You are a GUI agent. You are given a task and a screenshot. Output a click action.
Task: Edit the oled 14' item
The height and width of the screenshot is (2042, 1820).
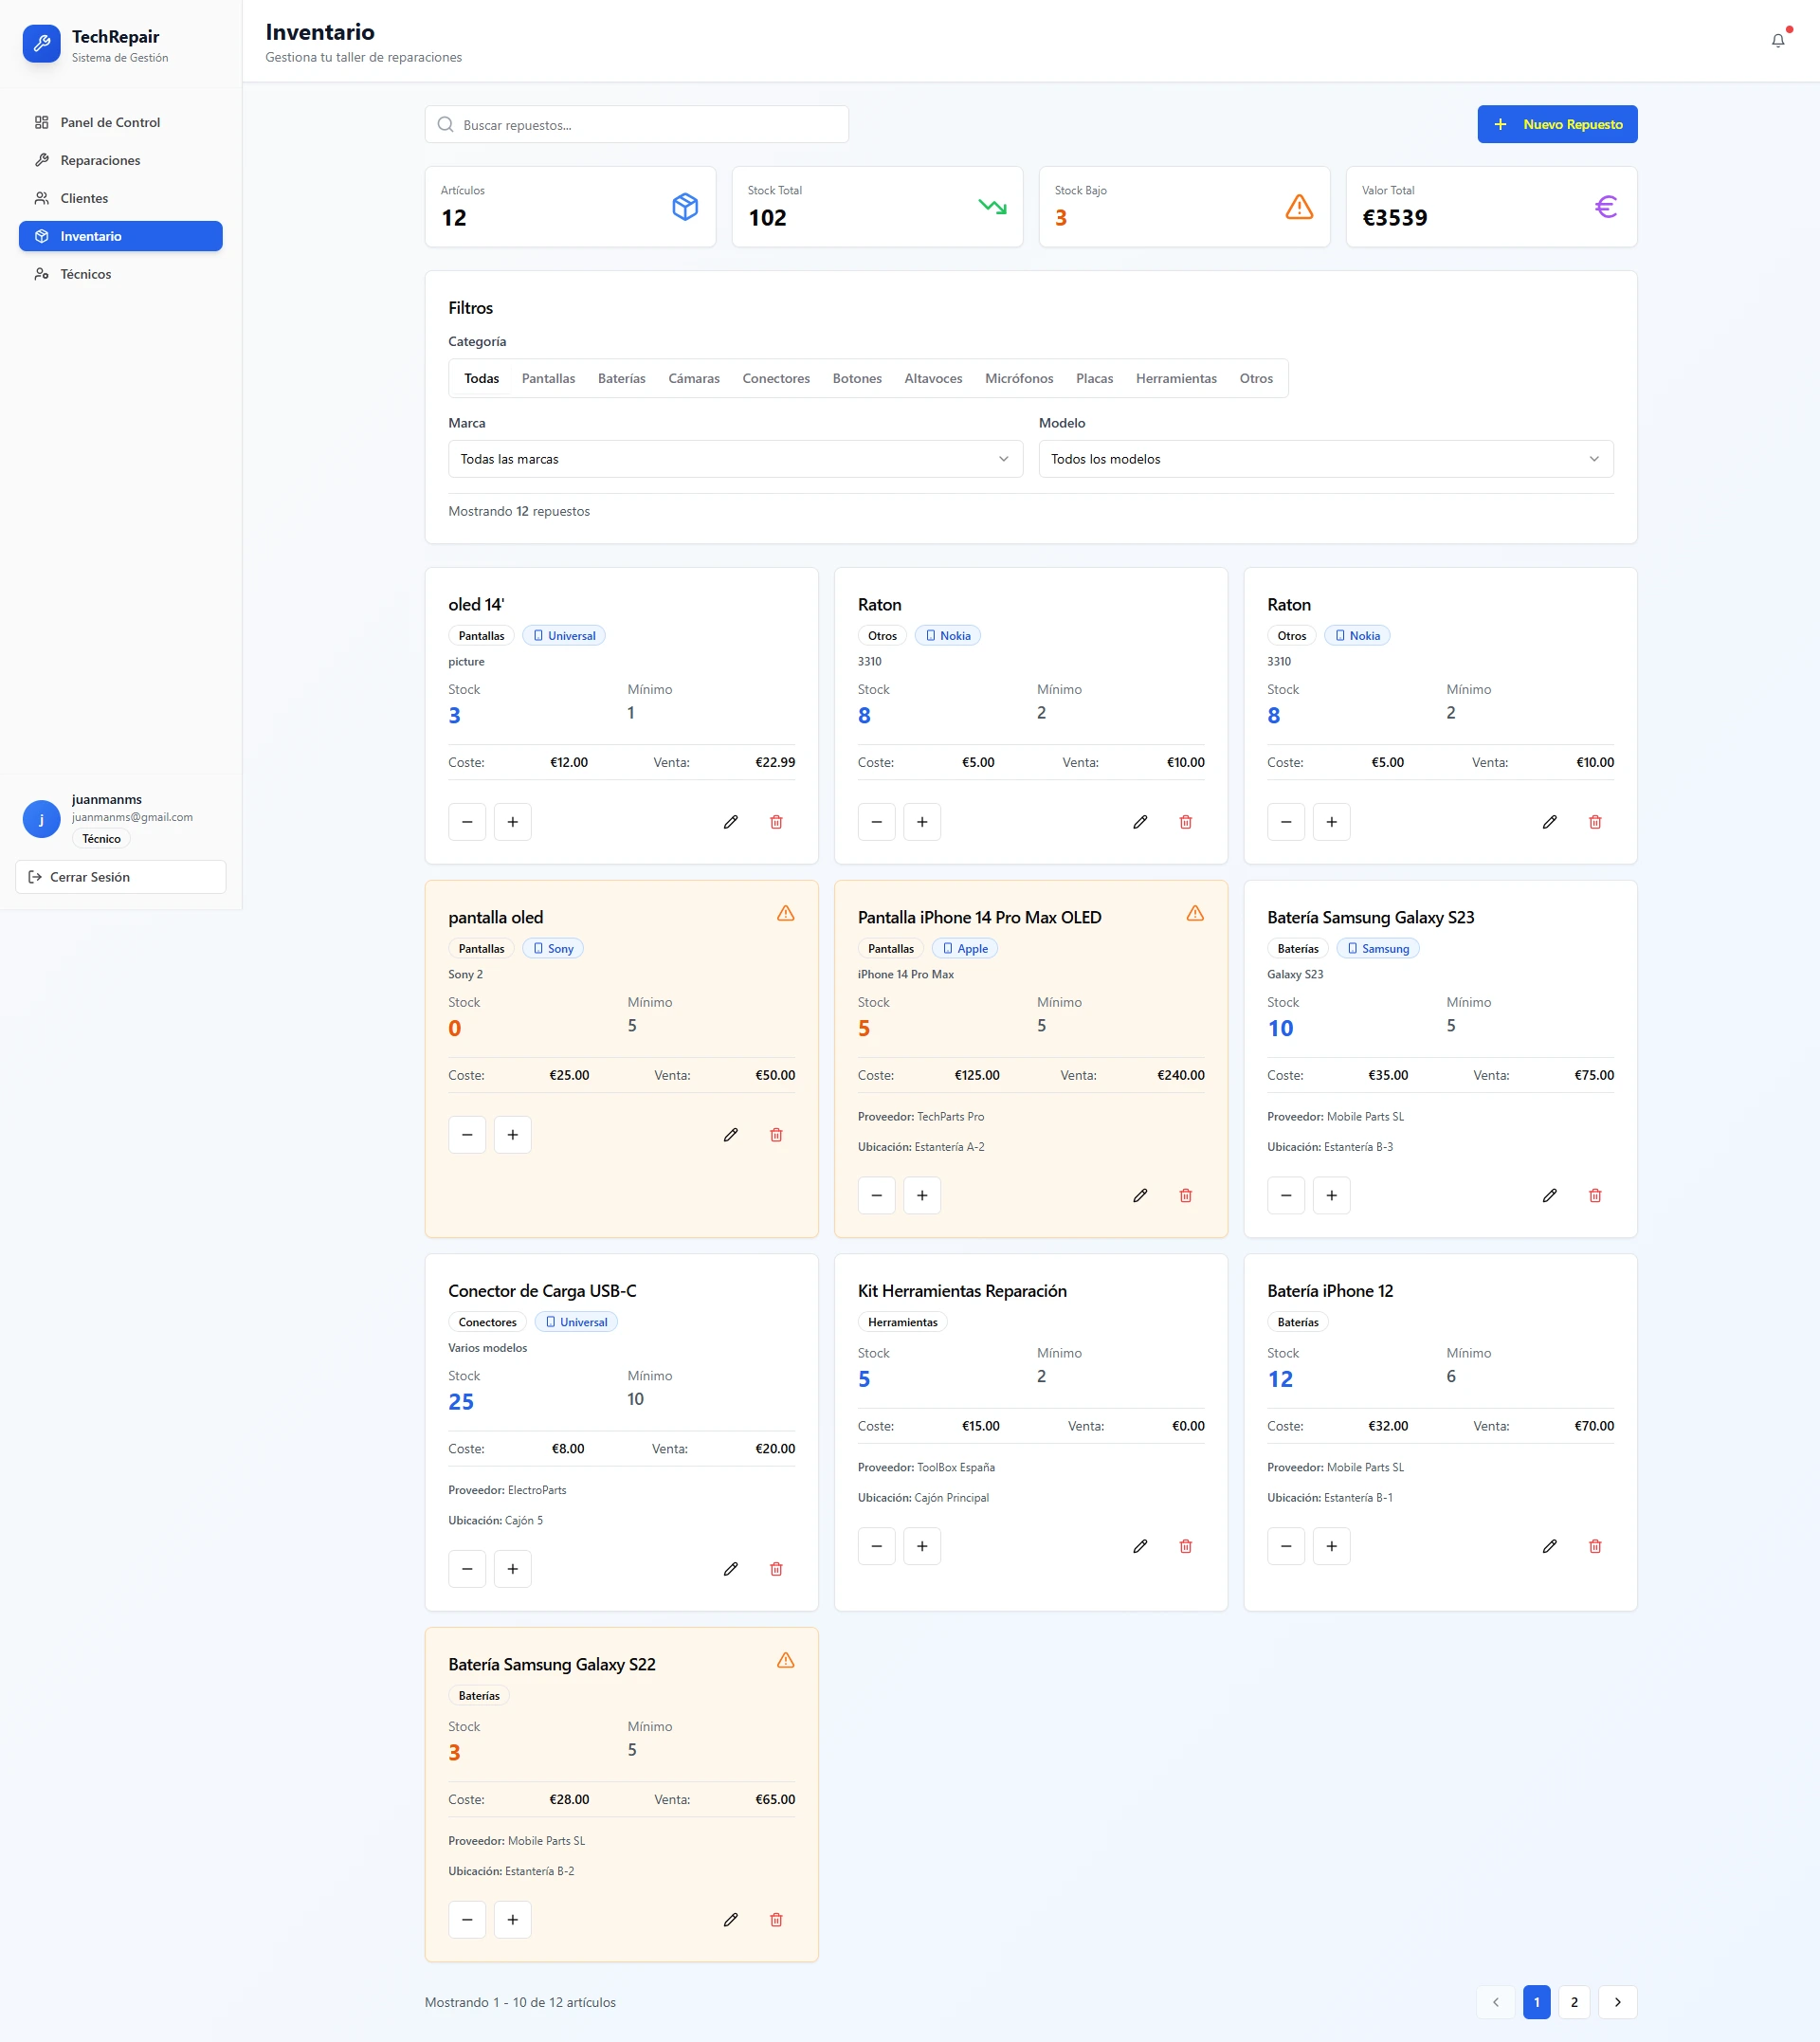pos(731,822)
